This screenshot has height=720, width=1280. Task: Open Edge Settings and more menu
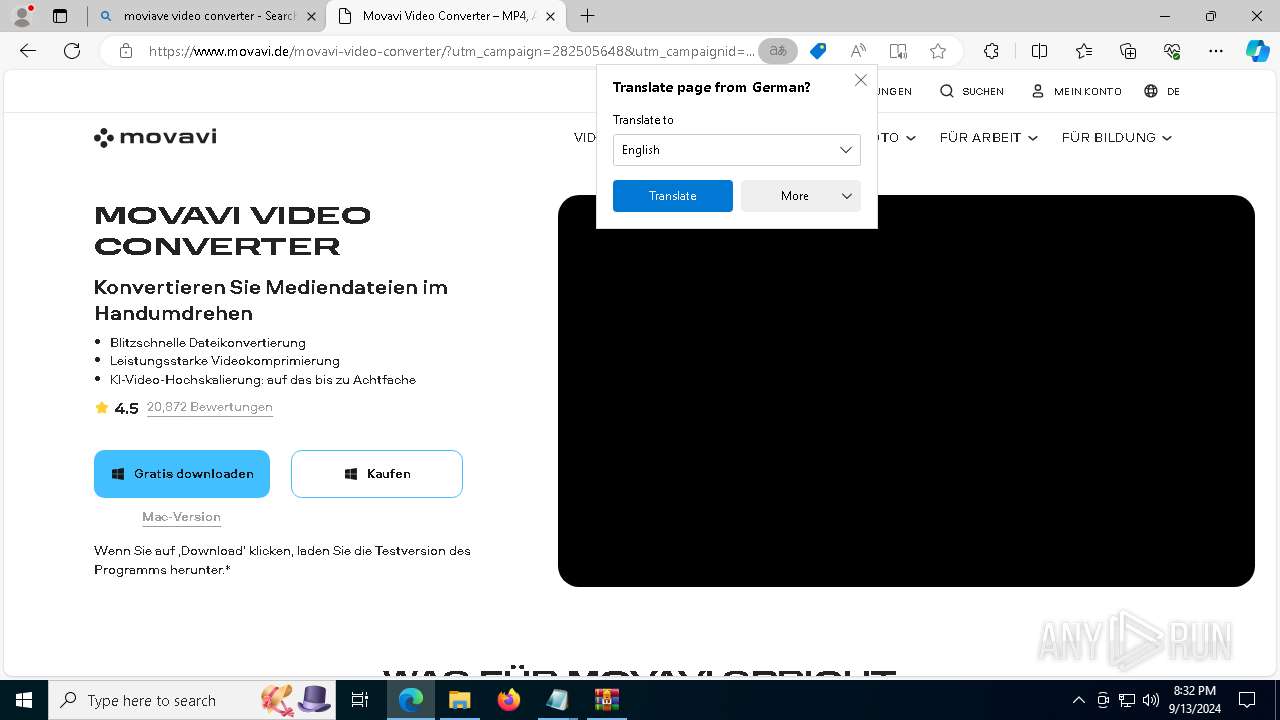click(1216, 51)
